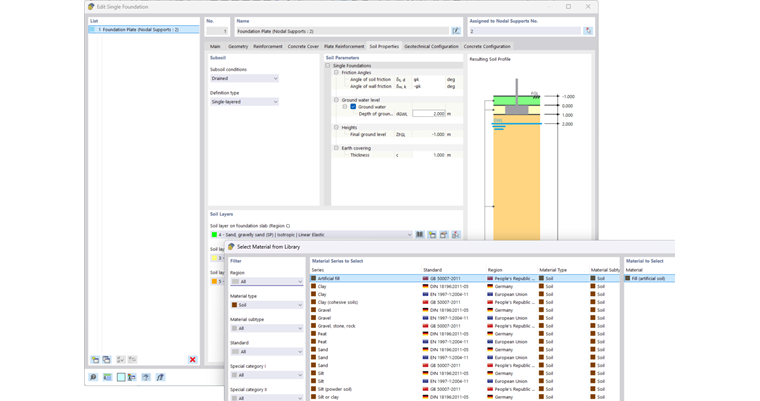The width and height of the screenshot is (760, 401).
Task: Click the last material icon right of Region C dropdown
Action: pyautogui.click(x=456, y=235)
